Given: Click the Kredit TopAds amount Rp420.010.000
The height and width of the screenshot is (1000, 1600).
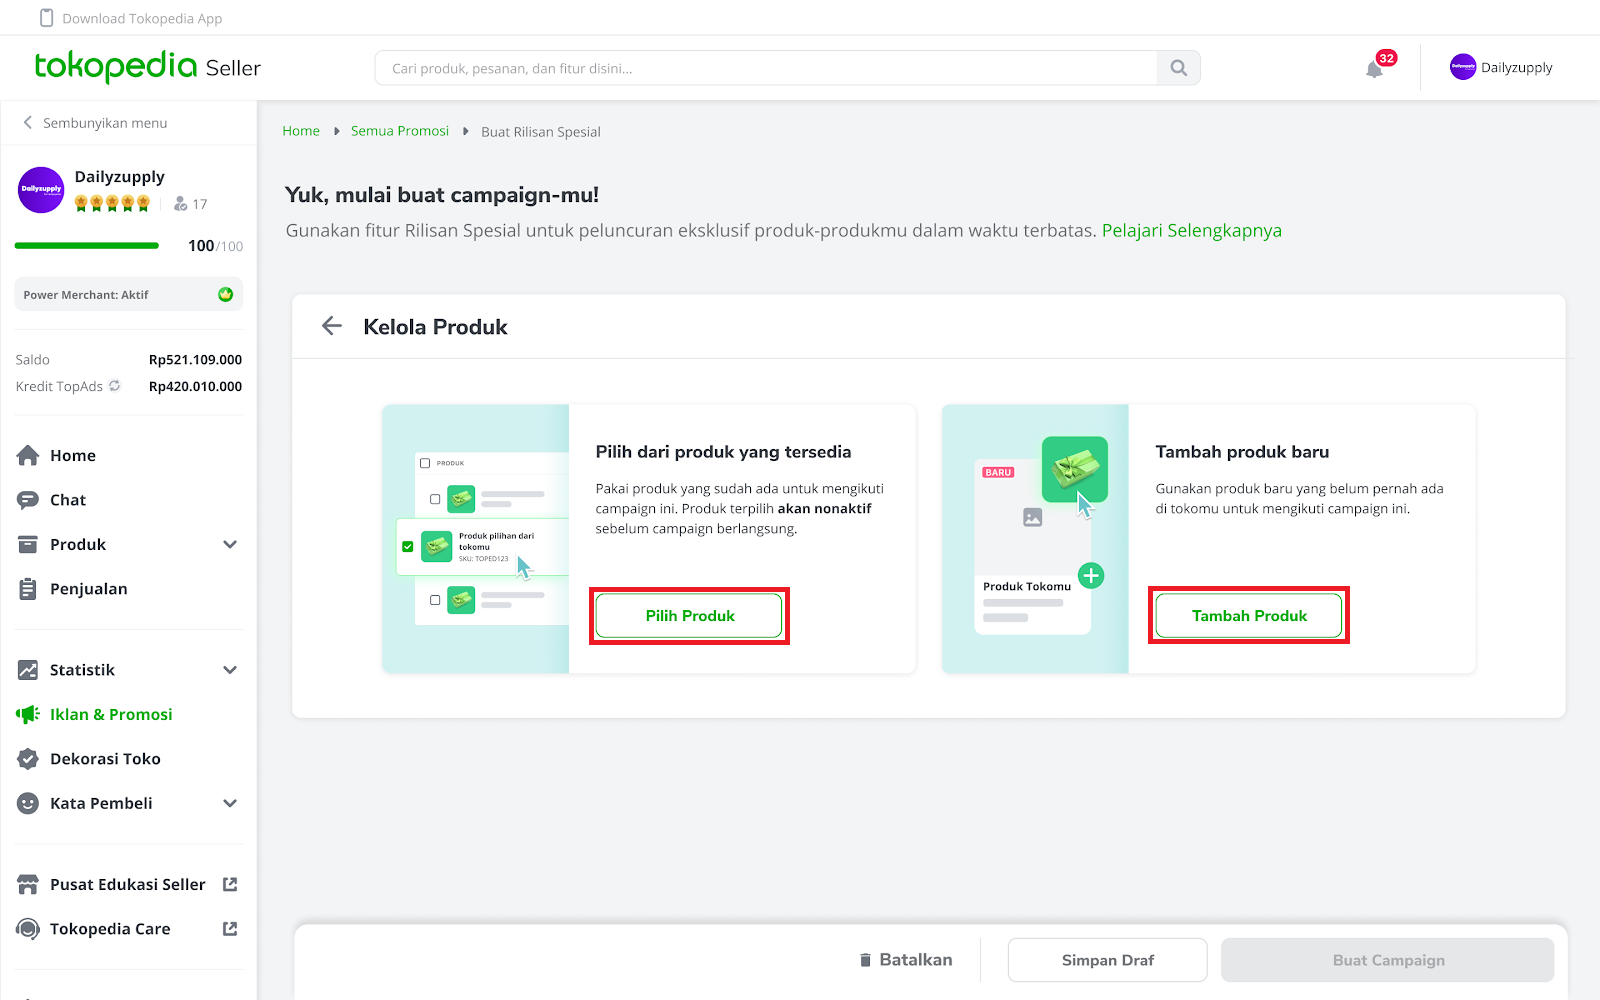Looking at the screenshot, I should [x=195, y=387].
